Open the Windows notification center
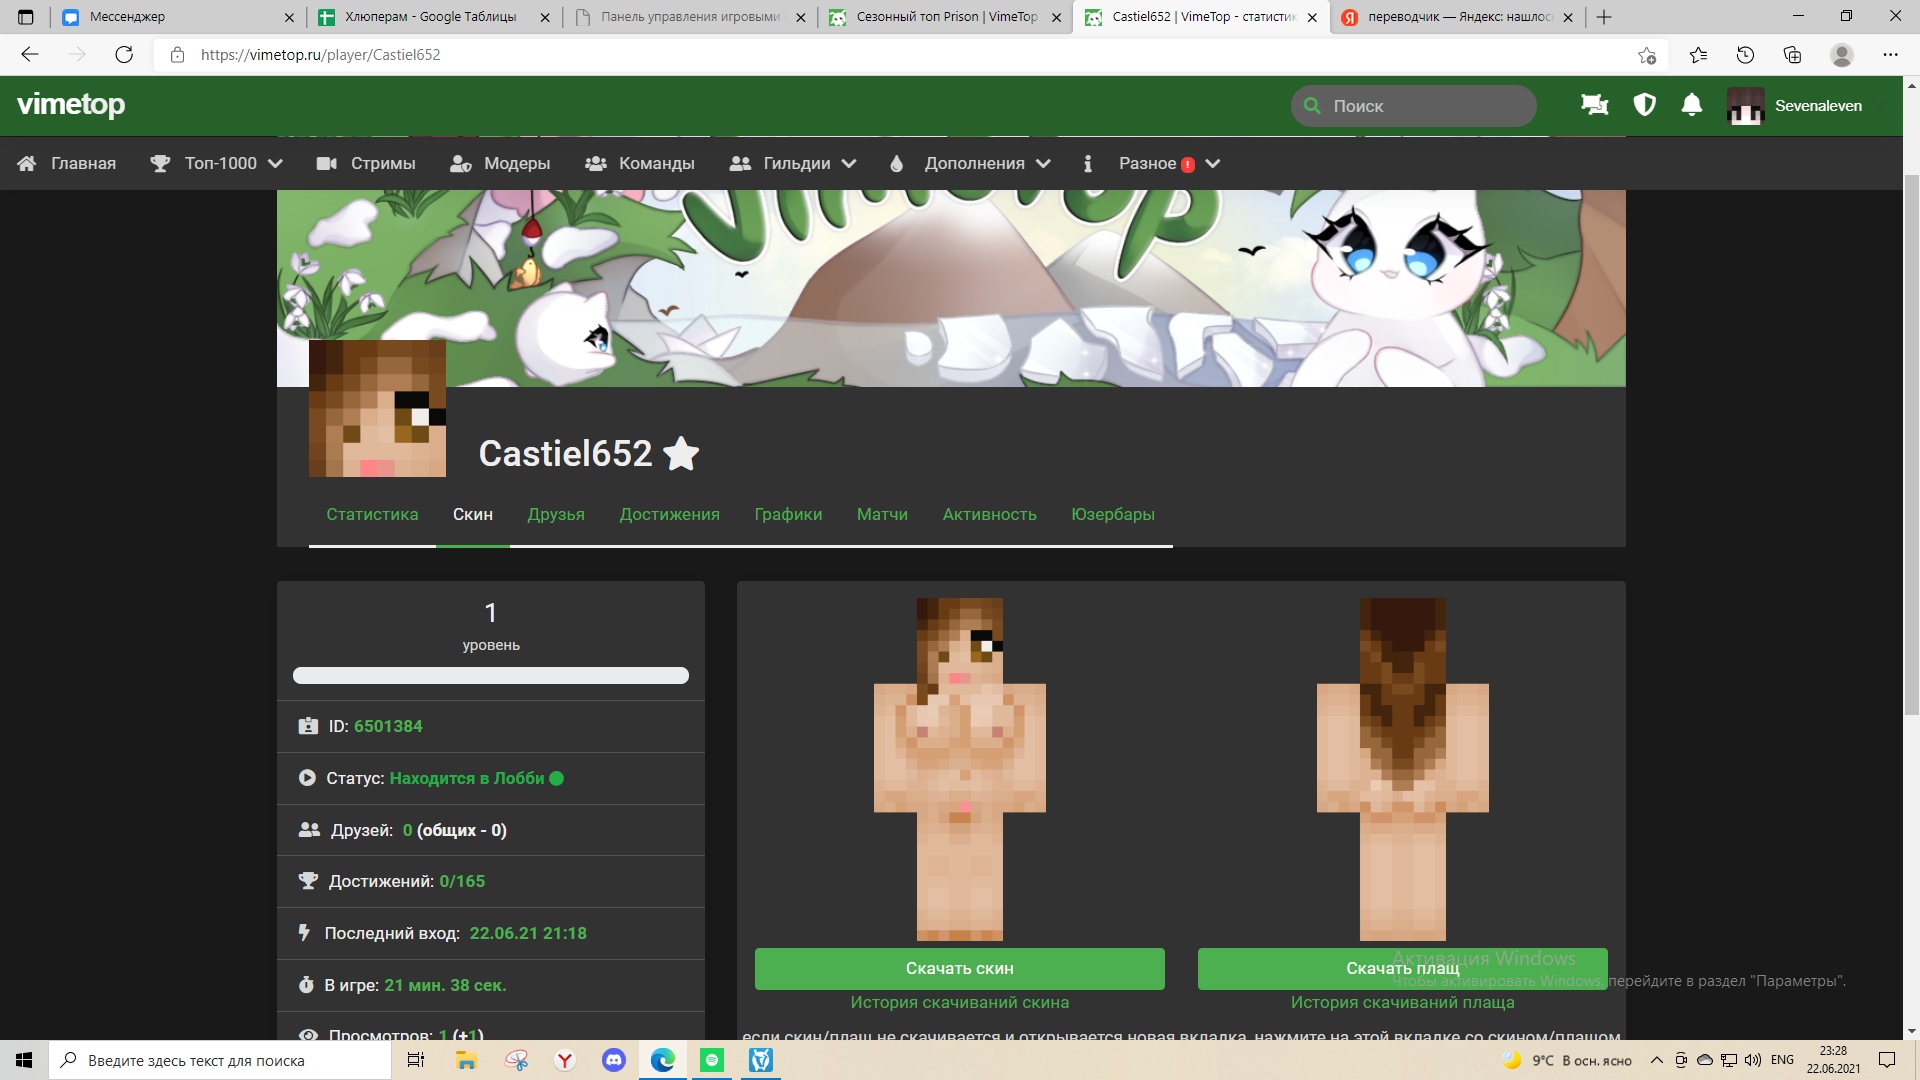The image size is (1920, 1080). click(1887, 1060)
